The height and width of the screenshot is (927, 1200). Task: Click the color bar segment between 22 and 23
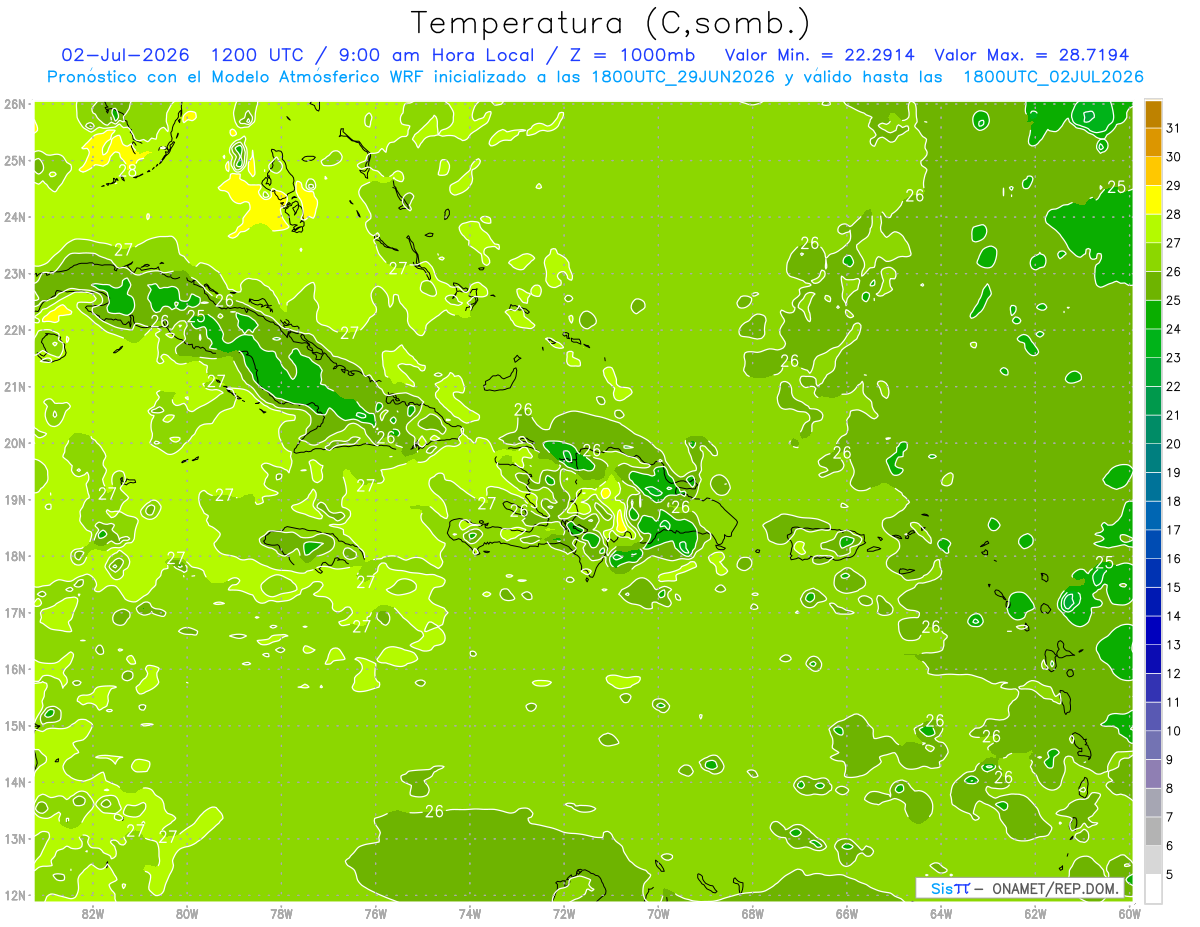point(1153,373)
